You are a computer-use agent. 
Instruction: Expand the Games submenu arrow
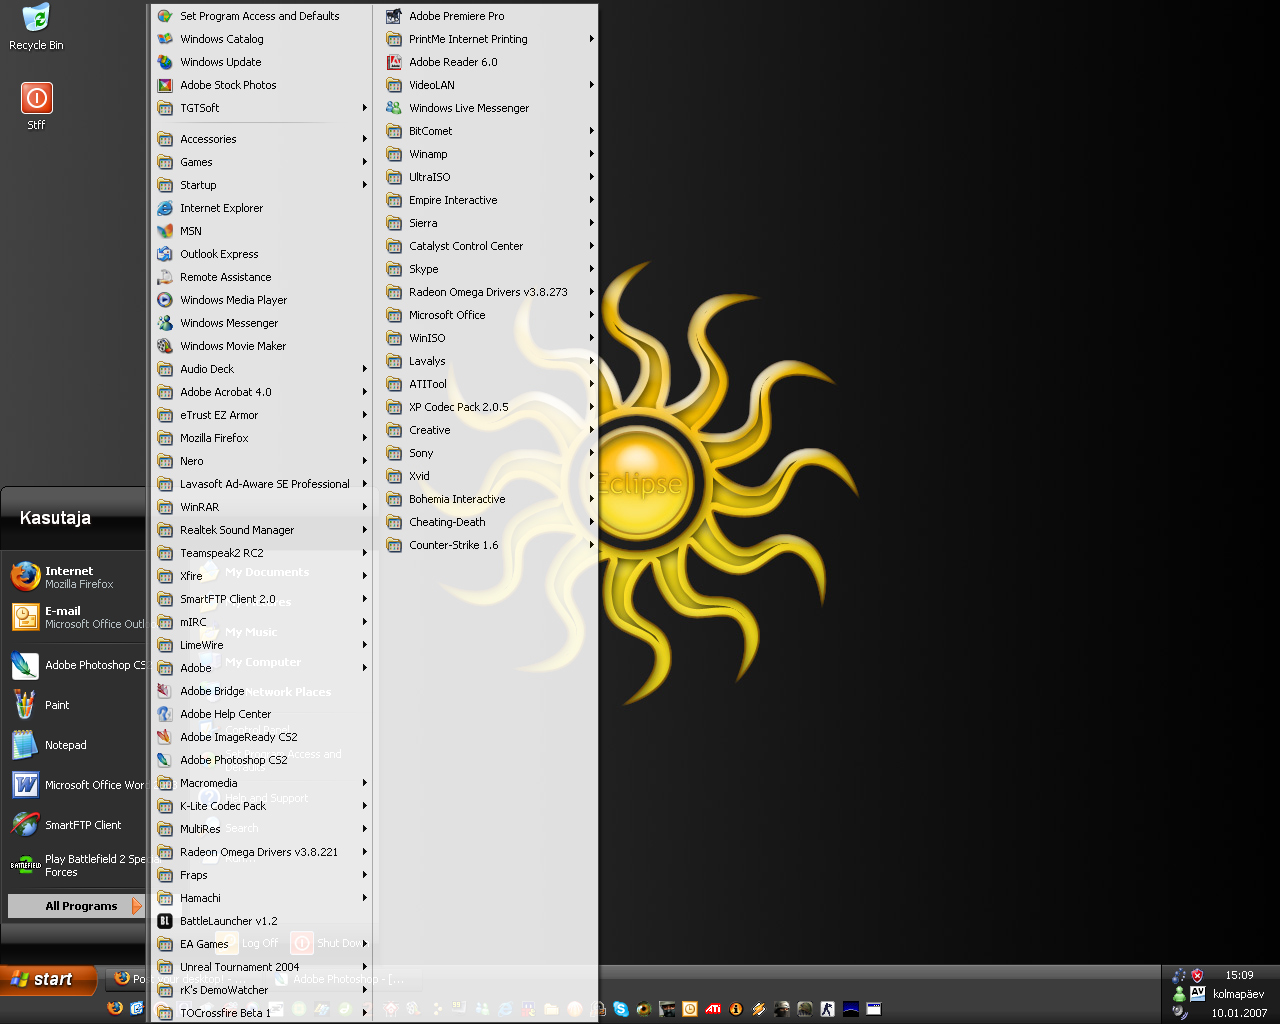pos(364,162)
